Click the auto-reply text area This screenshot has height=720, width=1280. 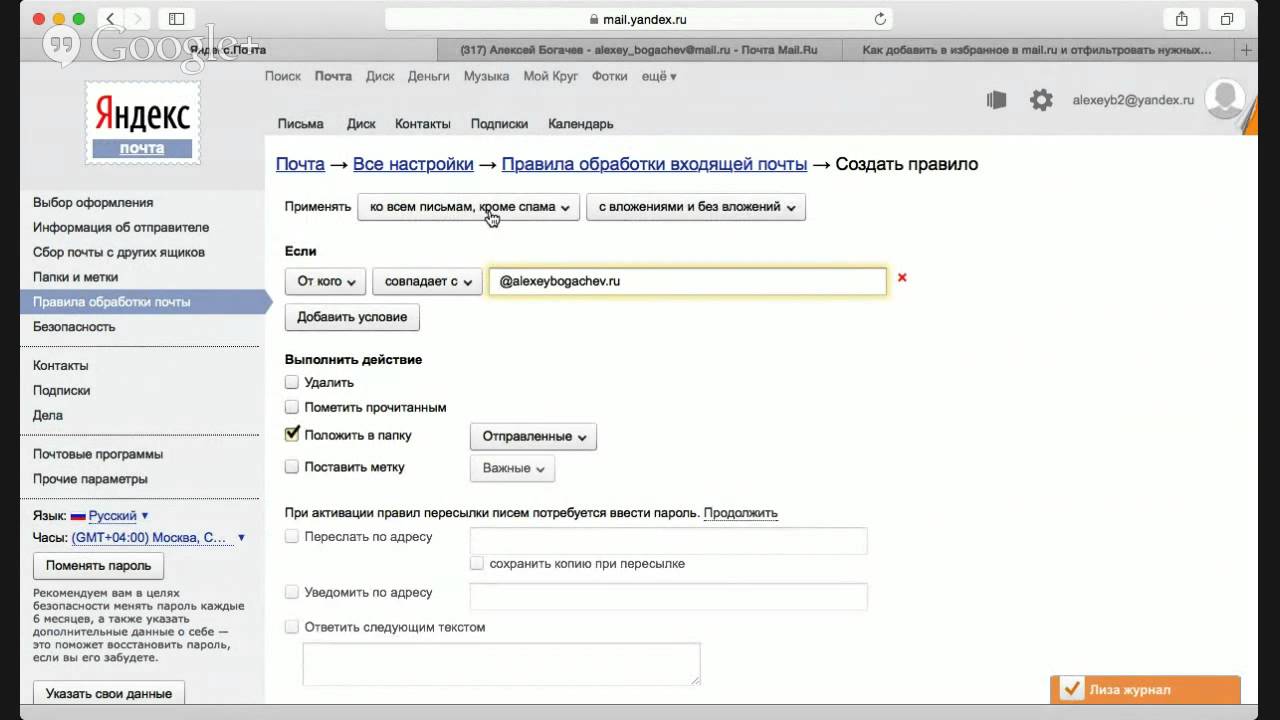[501, 664]
